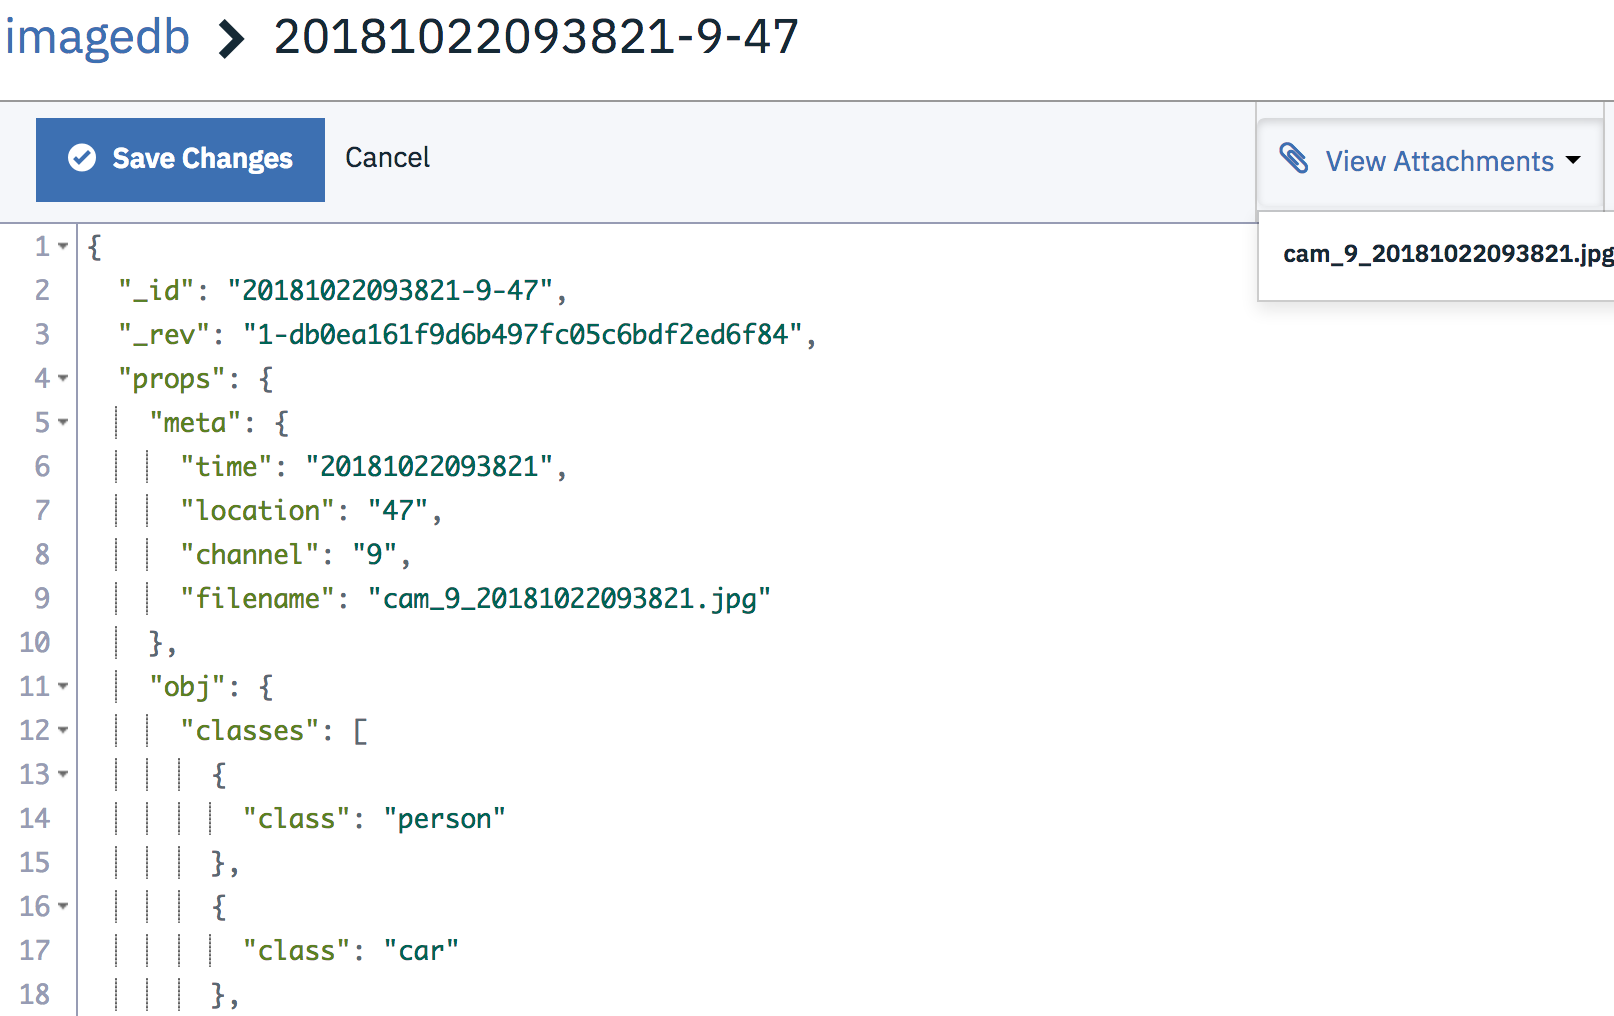This screenshot has width=1614, height=1016.
Task: Open cam_9_20181022093821.jpg attachment
Action: coord(1447,254)
